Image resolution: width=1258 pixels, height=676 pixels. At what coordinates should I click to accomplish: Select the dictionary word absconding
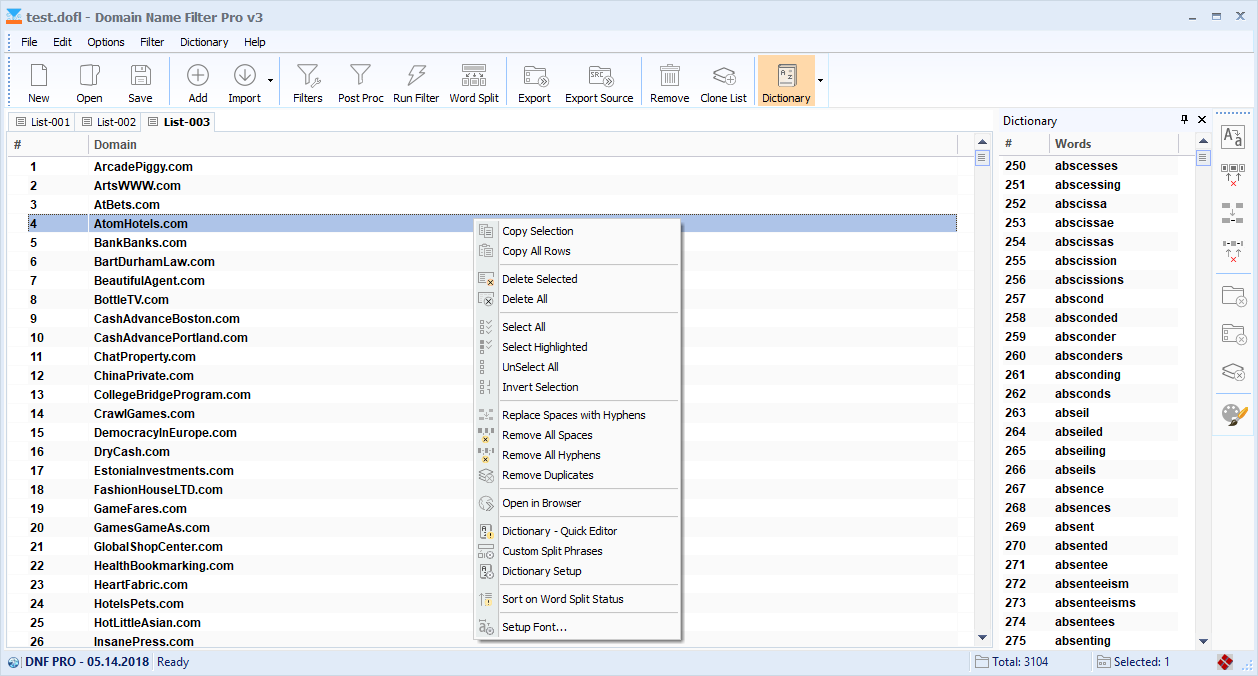(1088, 375)
